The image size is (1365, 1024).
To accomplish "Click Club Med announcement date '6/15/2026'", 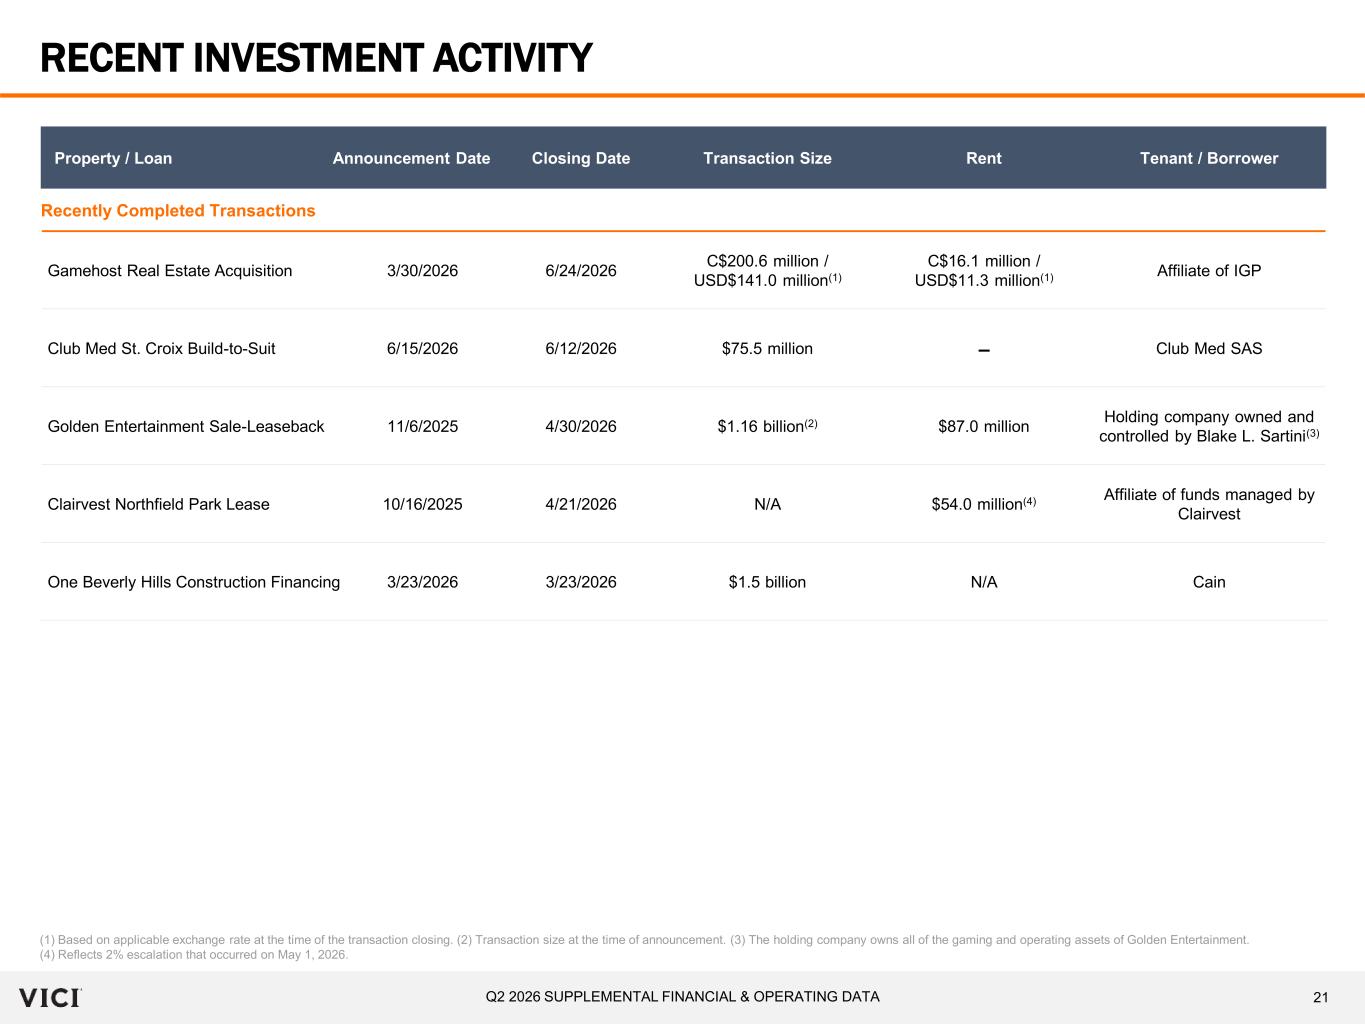I will [x=422, y=349].
